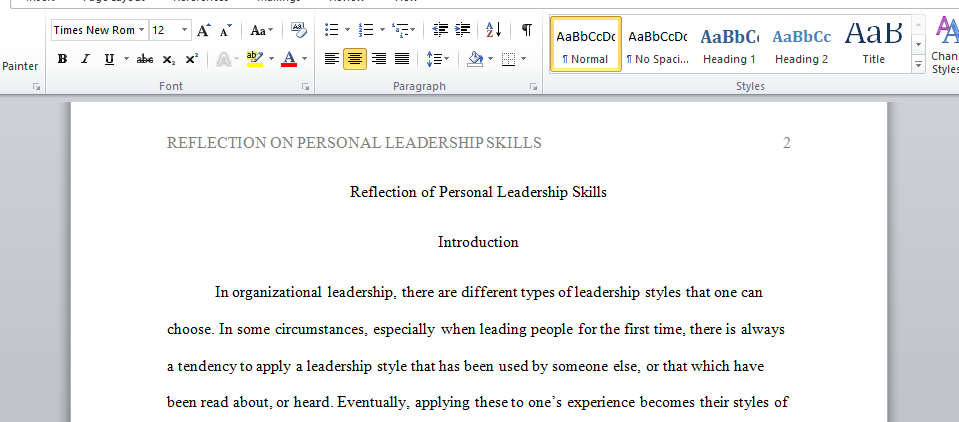
Task: Open the Paragraph dialog launcher
Action: (534, 87)
